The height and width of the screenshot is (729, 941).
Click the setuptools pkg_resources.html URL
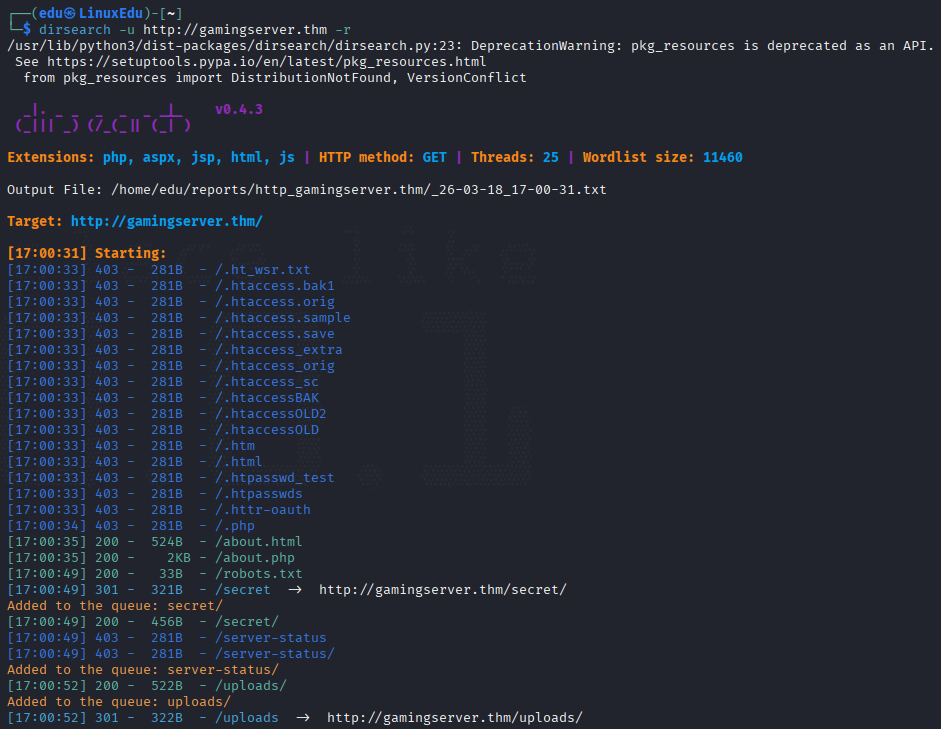point(266,62)
